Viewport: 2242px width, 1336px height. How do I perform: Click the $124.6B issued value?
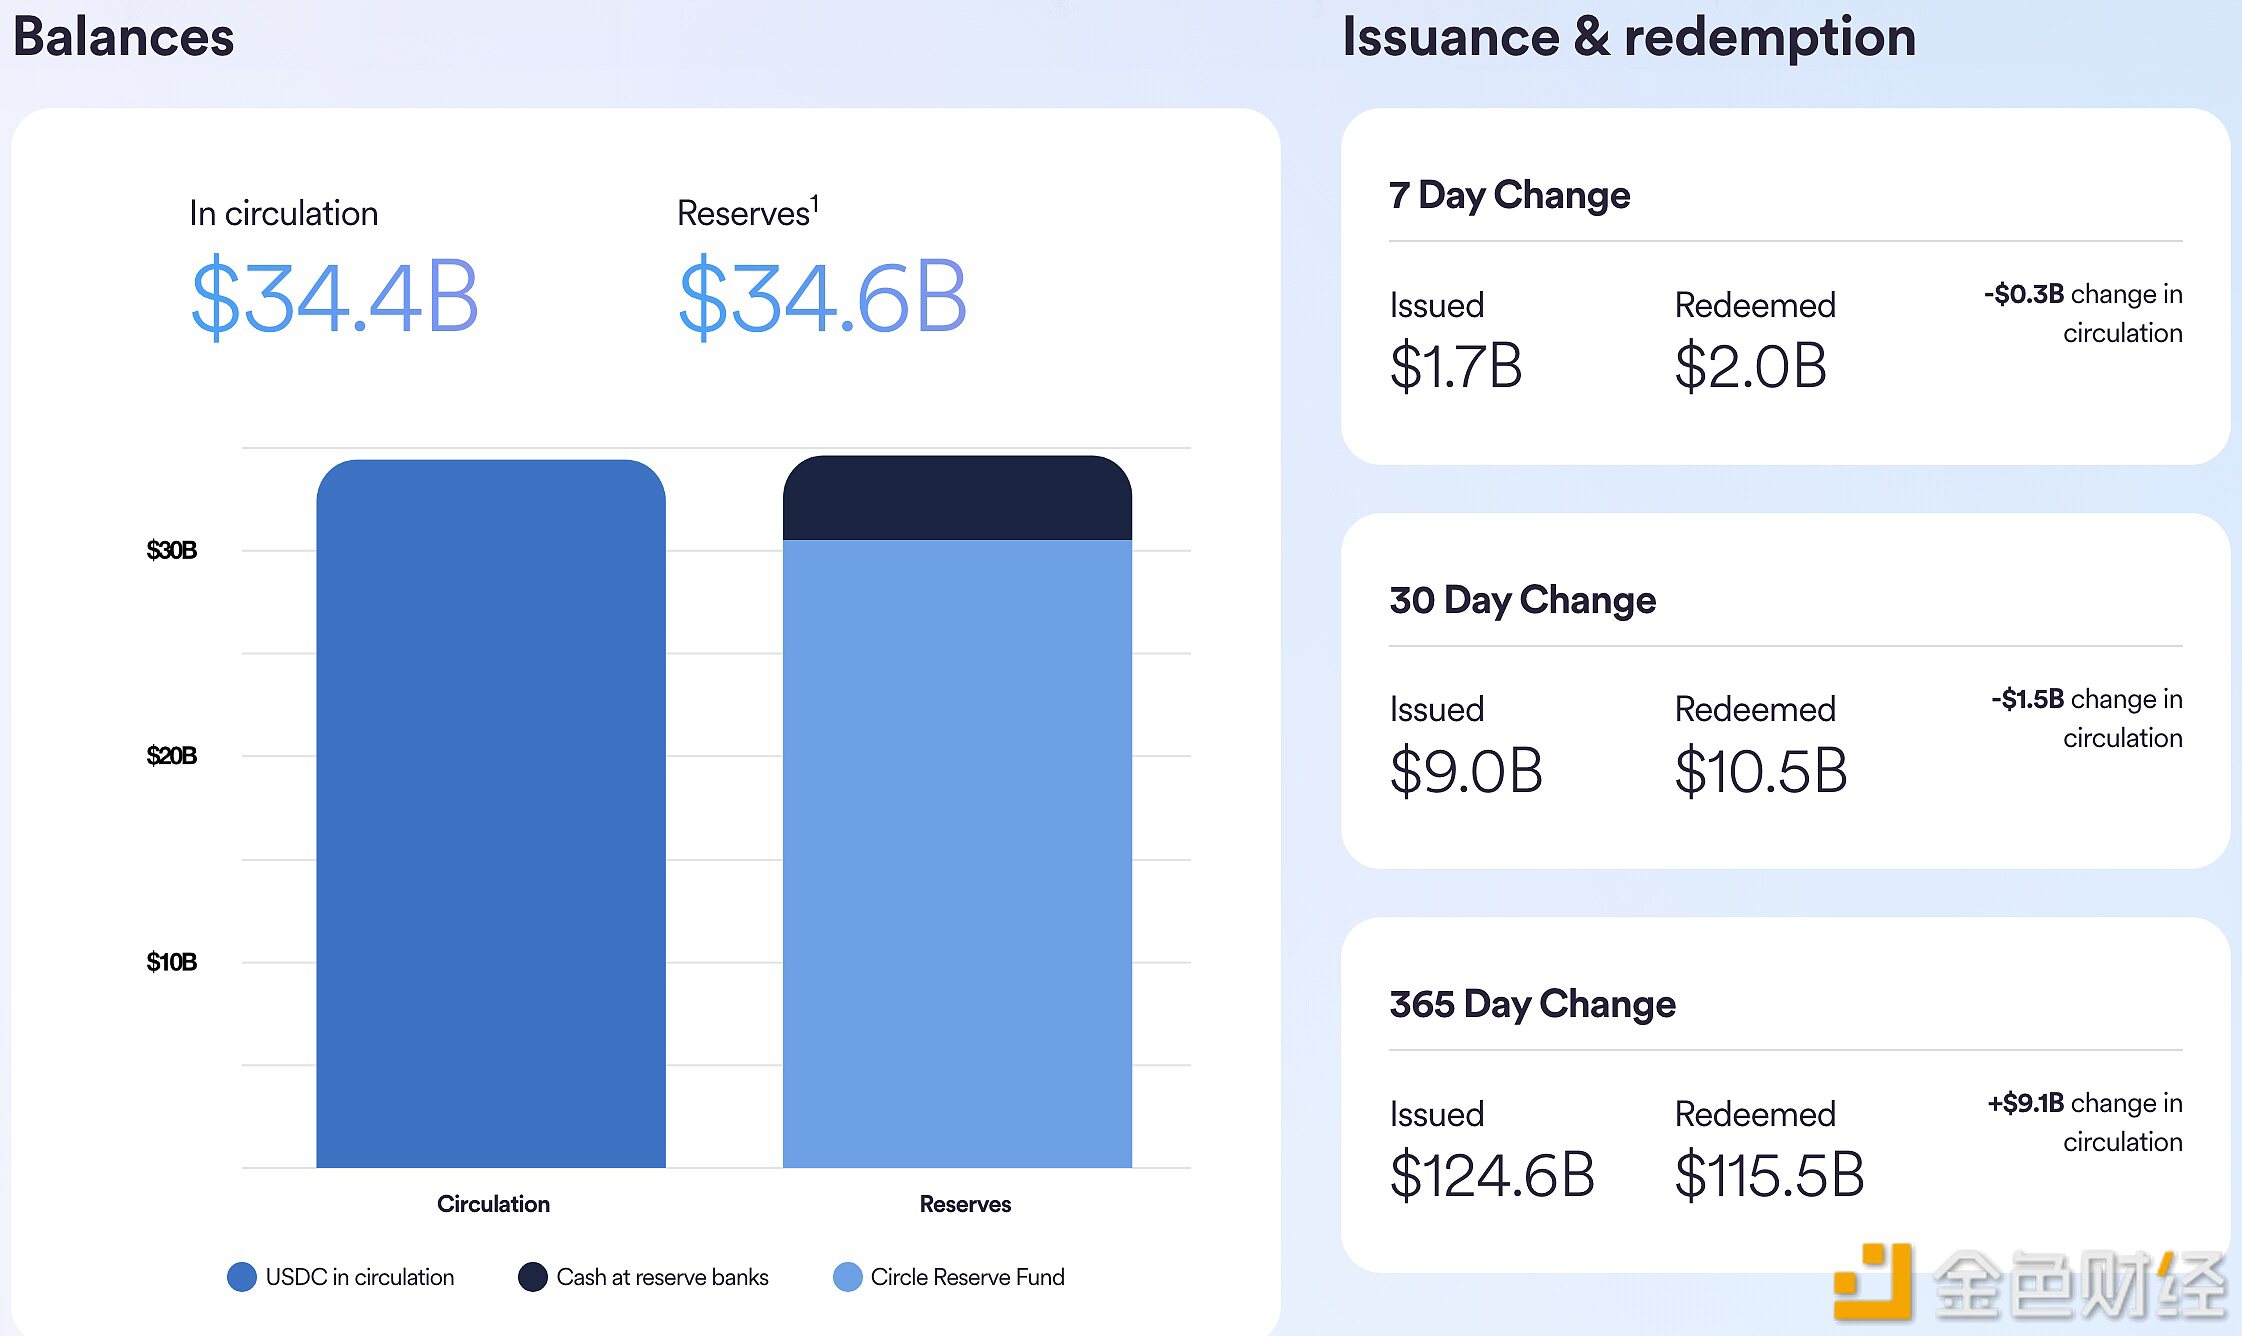click(1492, 1175)
